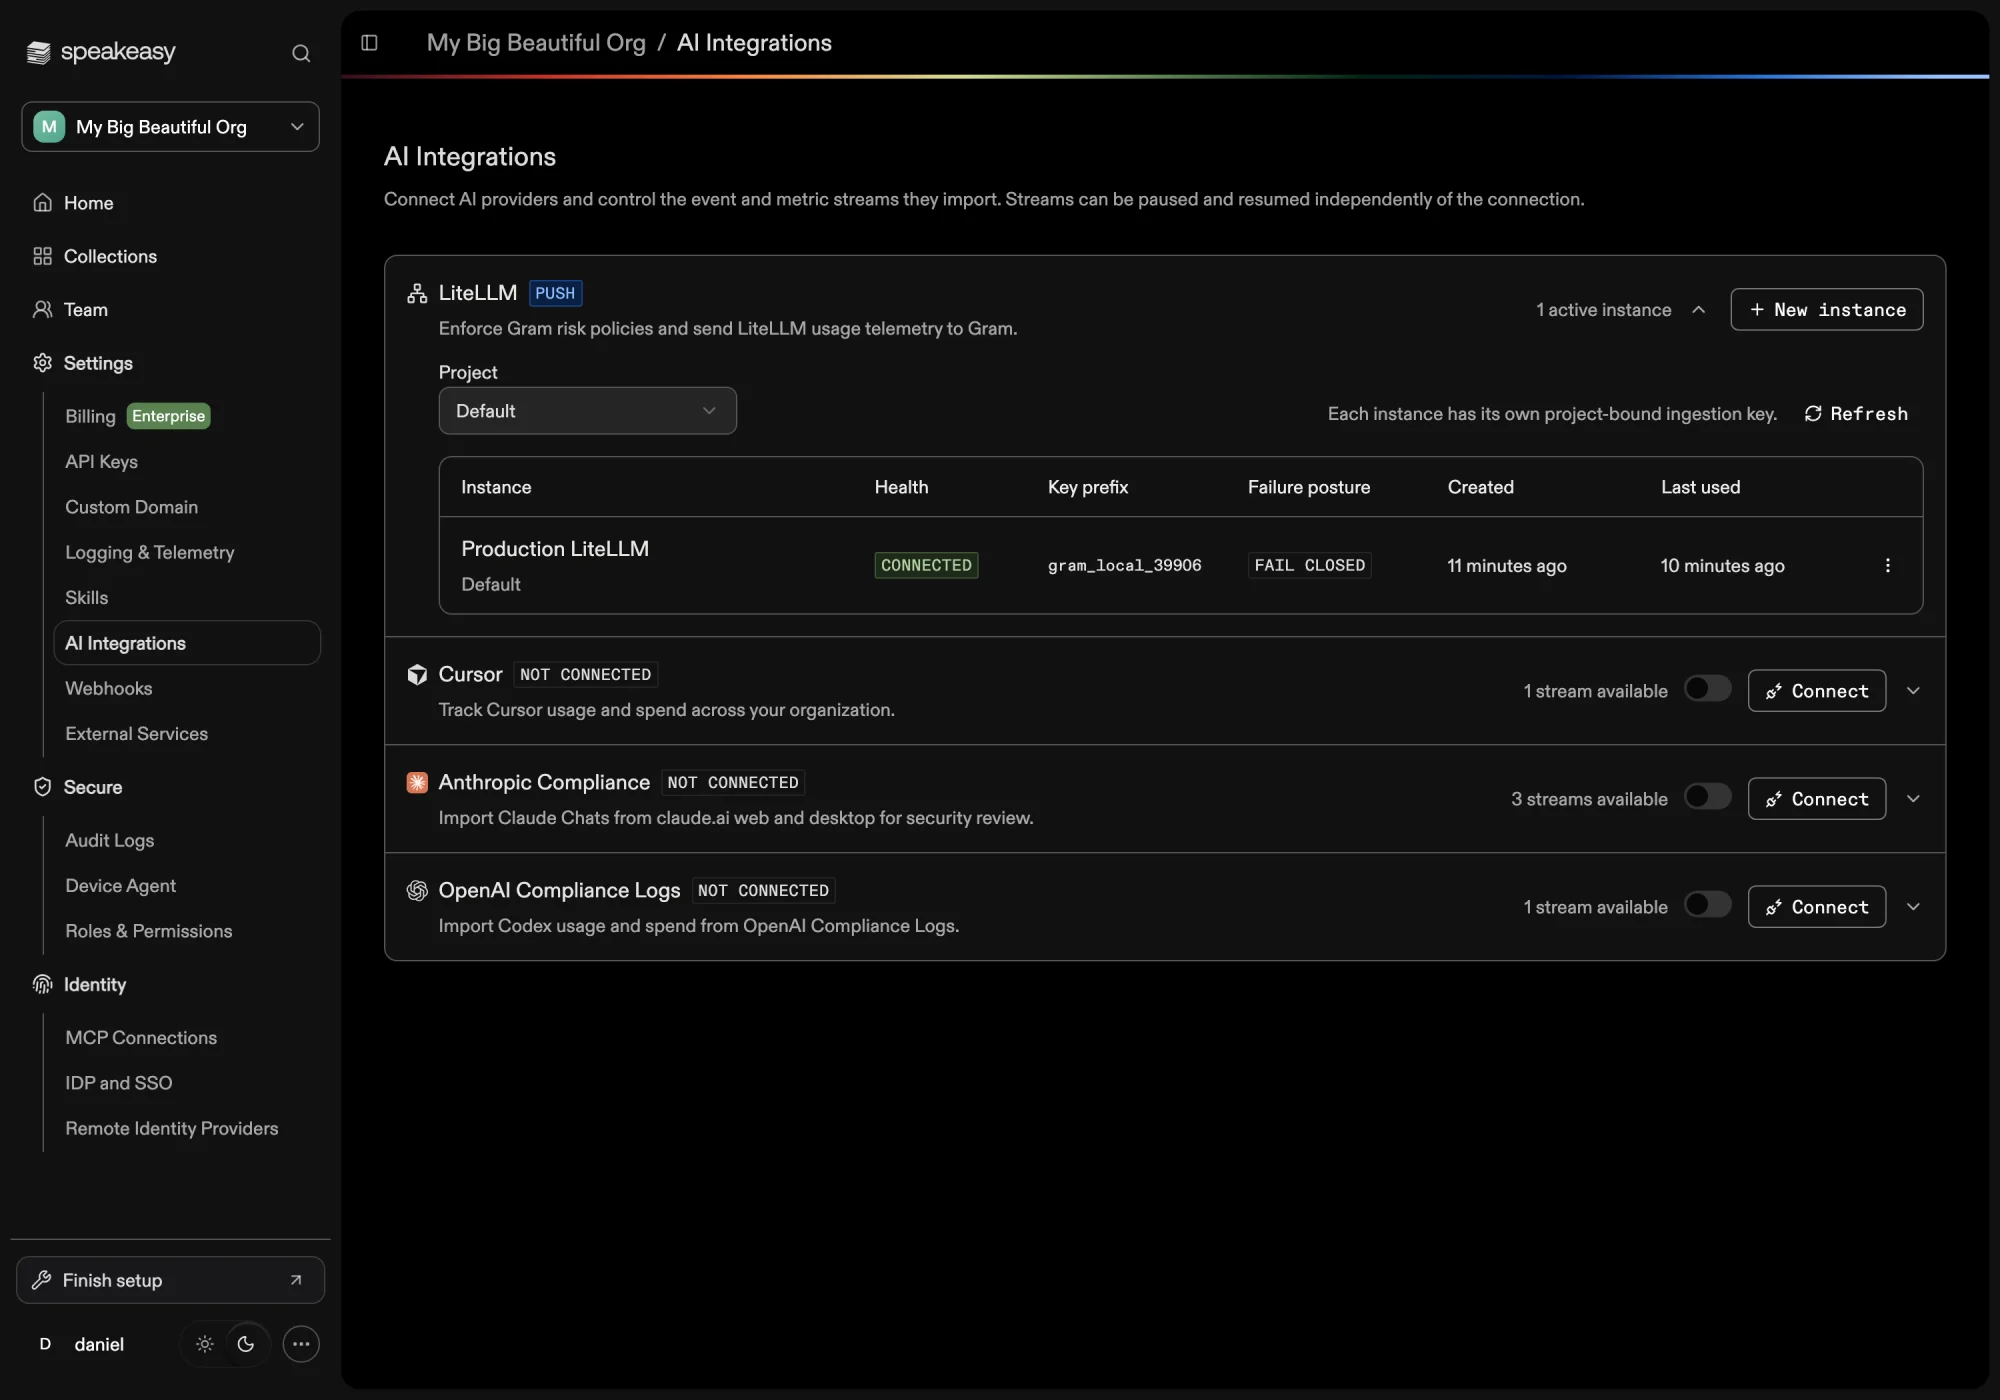Open External Services page
Image resolution: width=2000 pixels, height=1400 pixels.
pyautogui.click(x=136, y=734)
